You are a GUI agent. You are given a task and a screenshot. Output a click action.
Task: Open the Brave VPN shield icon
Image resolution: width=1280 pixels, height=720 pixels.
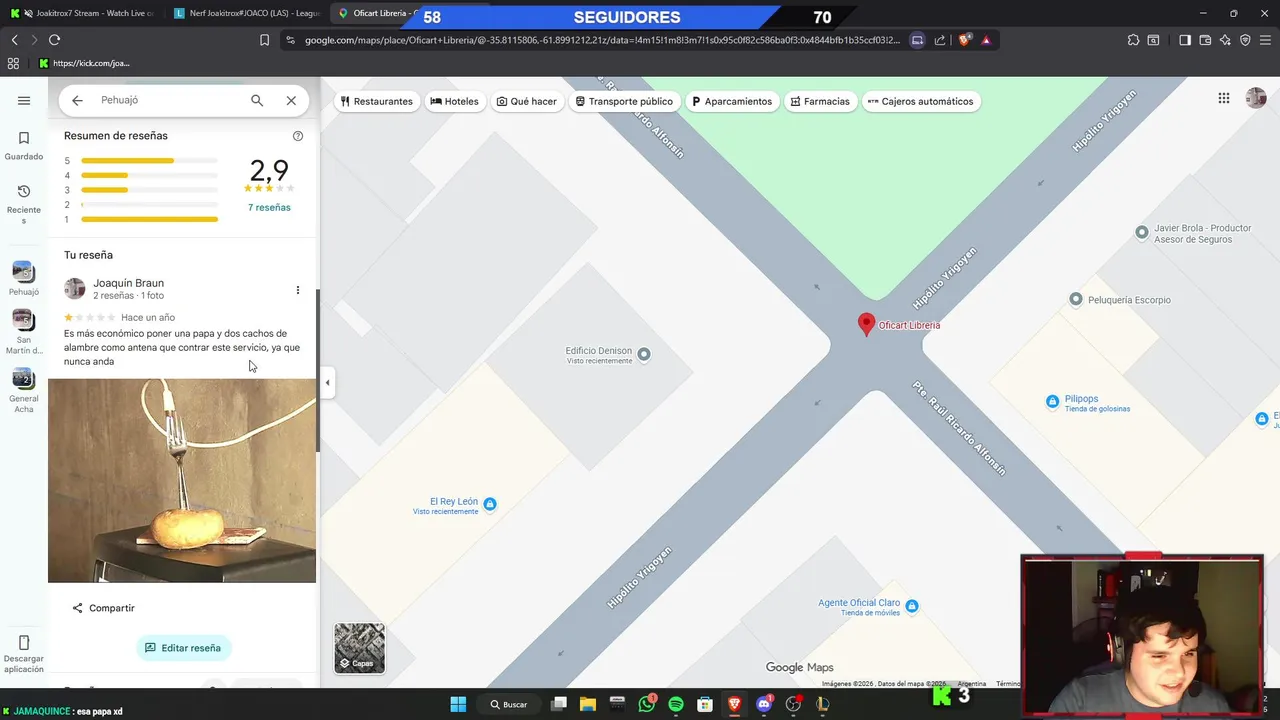(x=1245, y=40)
